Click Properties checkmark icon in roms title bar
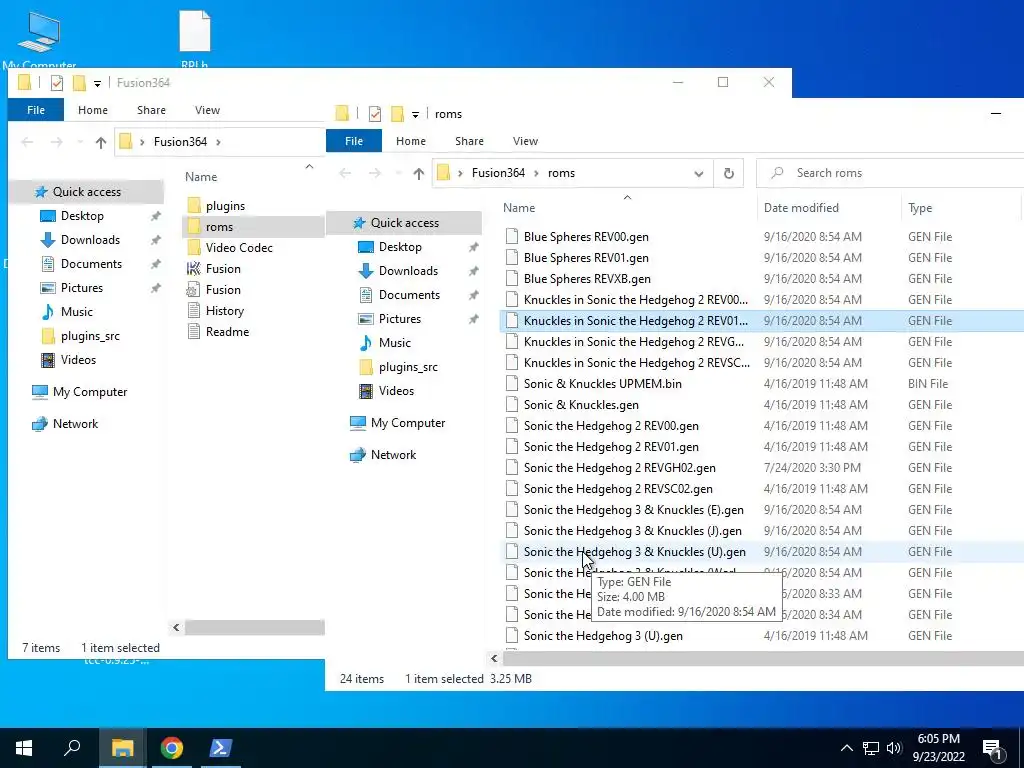Screen dimensions: 1024x768 375,114
